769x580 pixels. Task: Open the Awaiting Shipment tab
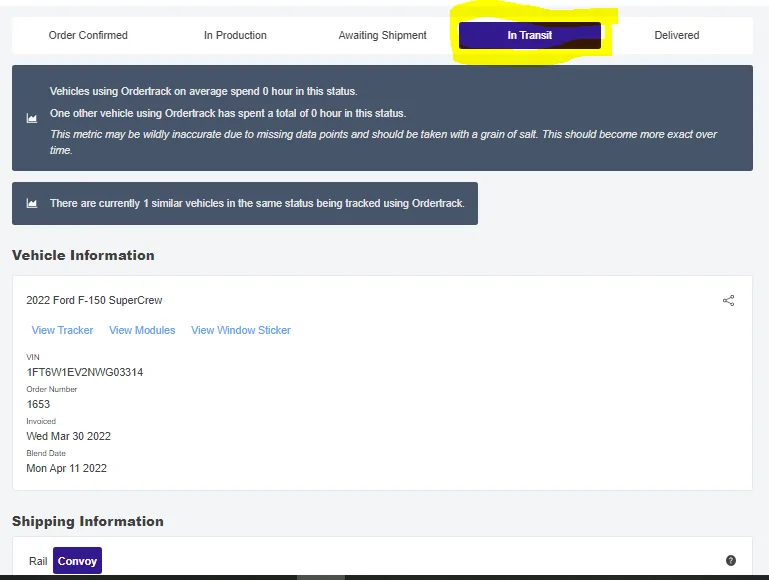coord(382,35)
